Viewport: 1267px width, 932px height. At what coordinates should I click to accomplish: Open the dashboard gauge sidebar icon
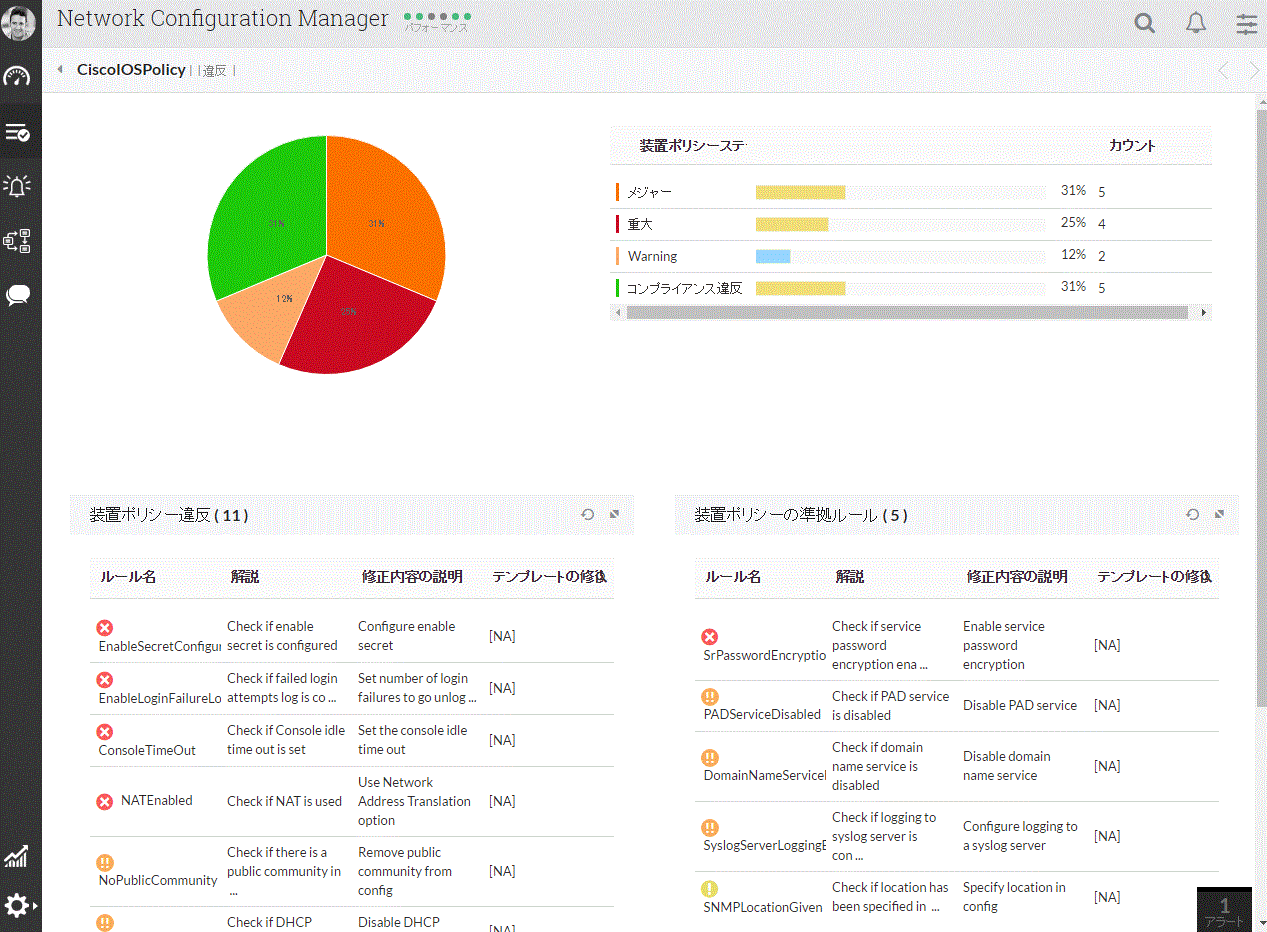click(18, 76)
